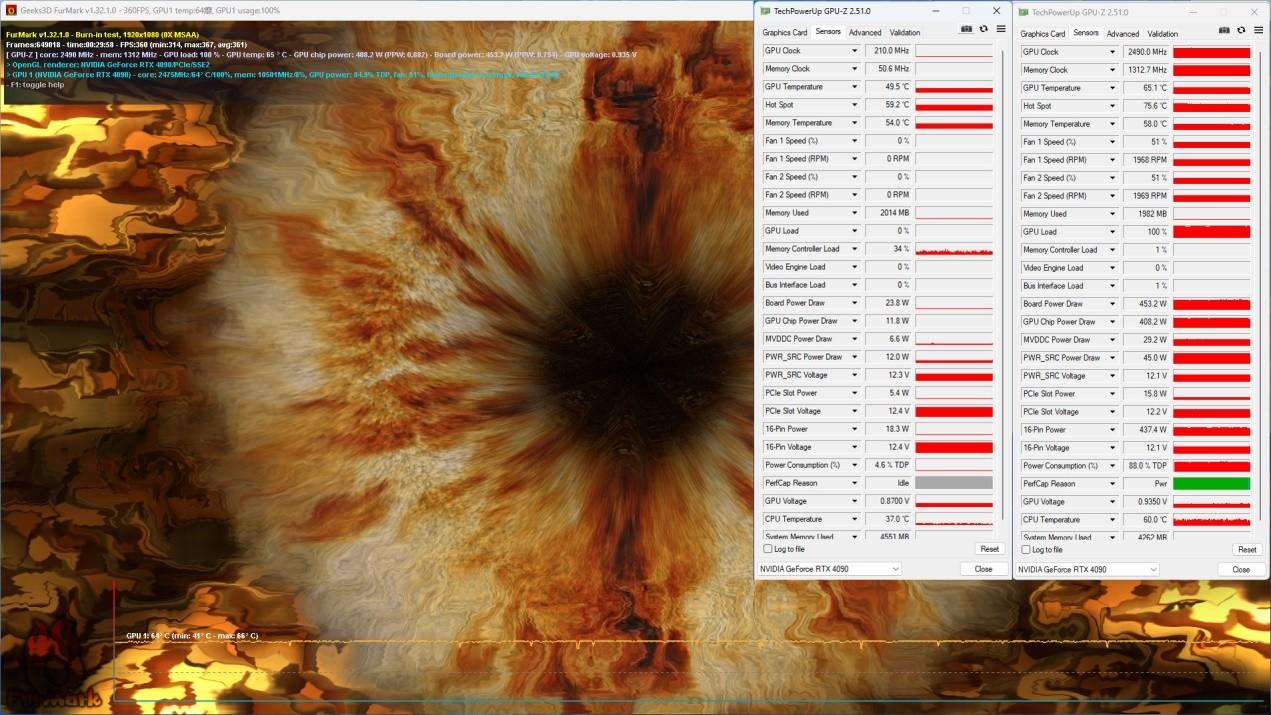Open GPU Clock sensor dropdown in left window
1271x715 pixels.
pos(854,51)
